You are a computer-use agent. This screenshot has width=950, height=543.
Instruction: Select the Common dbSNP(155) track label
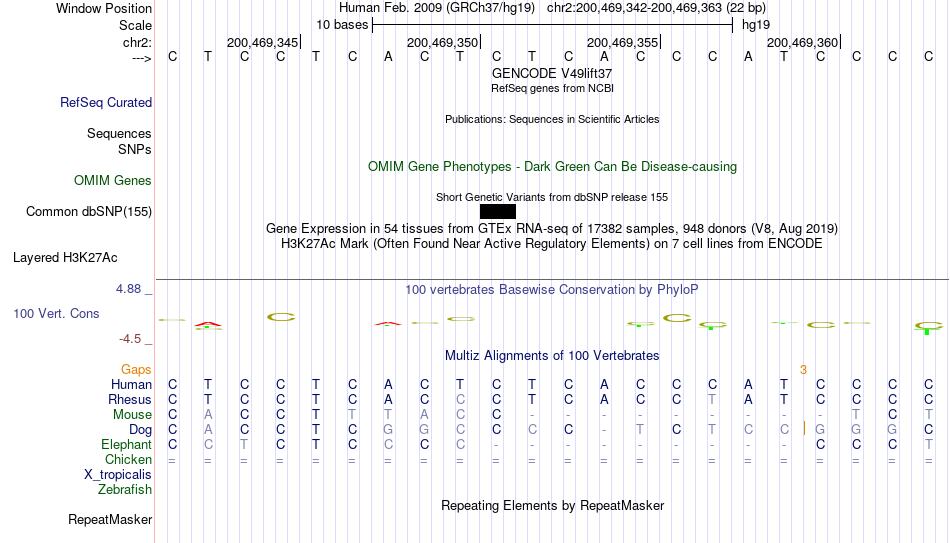pos(88,212)
